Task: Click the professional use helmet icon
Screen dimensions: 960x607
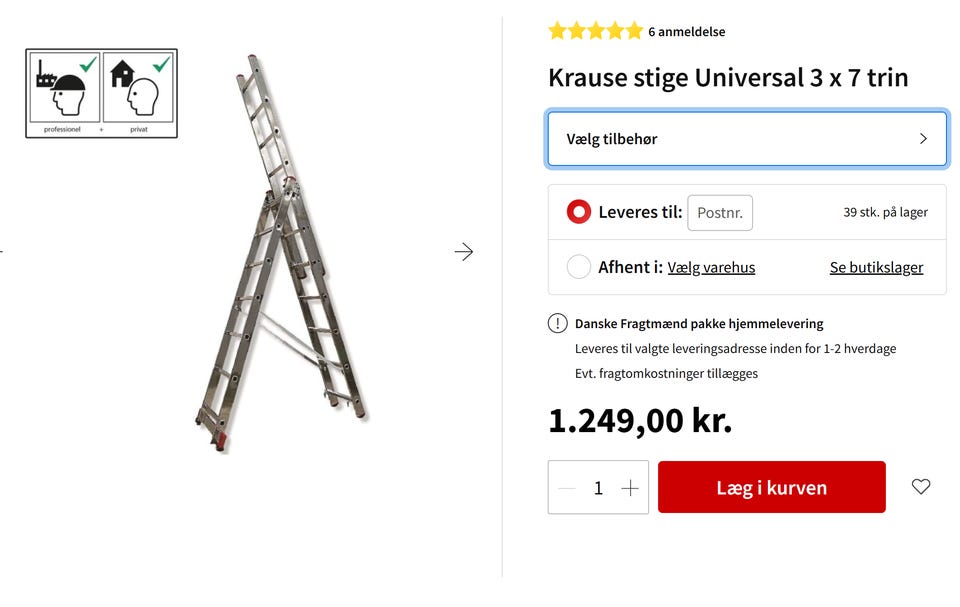Action: 64,87
